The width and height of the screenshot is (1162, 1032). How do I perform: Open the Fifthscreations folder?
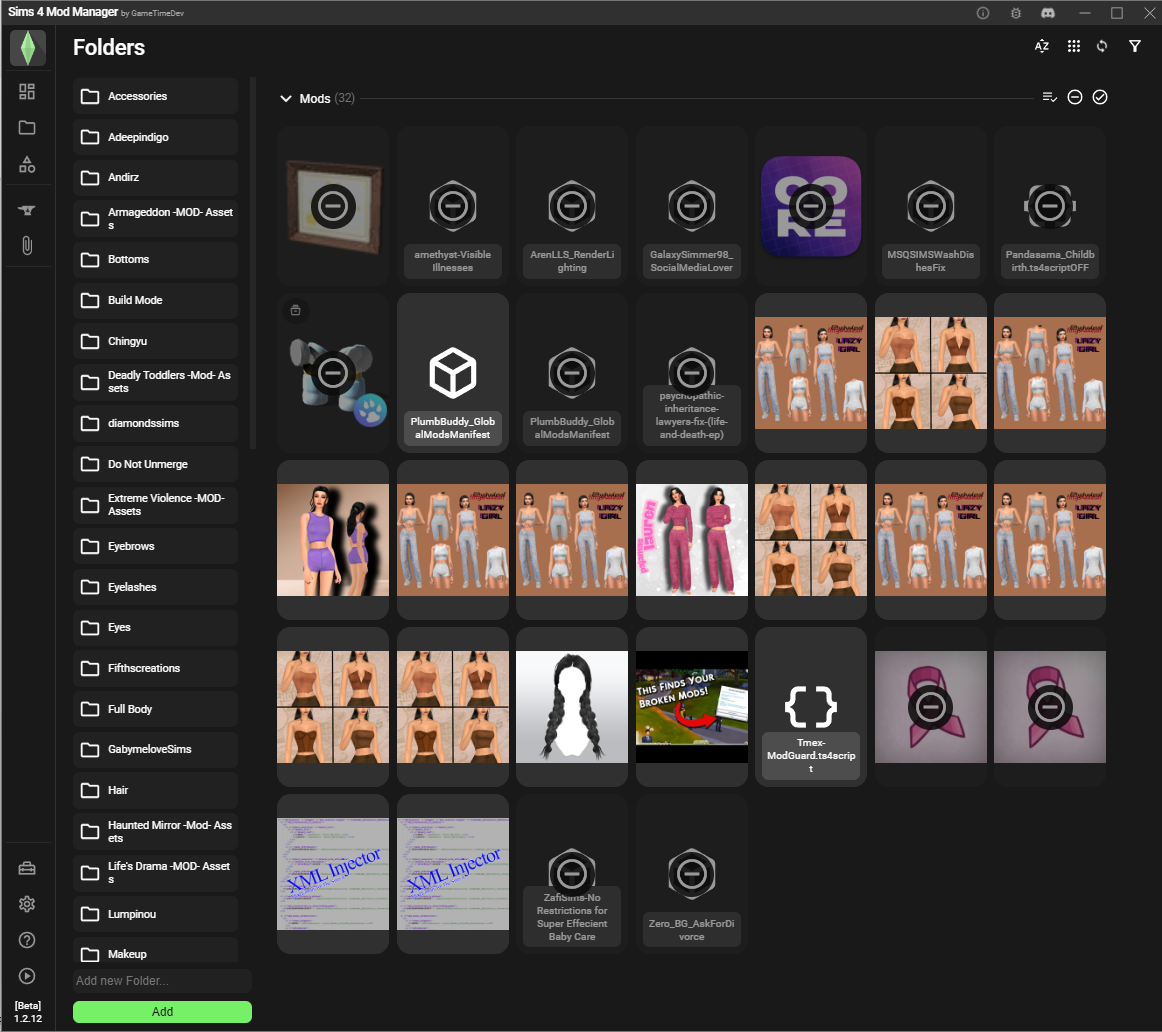coord(156,668)
